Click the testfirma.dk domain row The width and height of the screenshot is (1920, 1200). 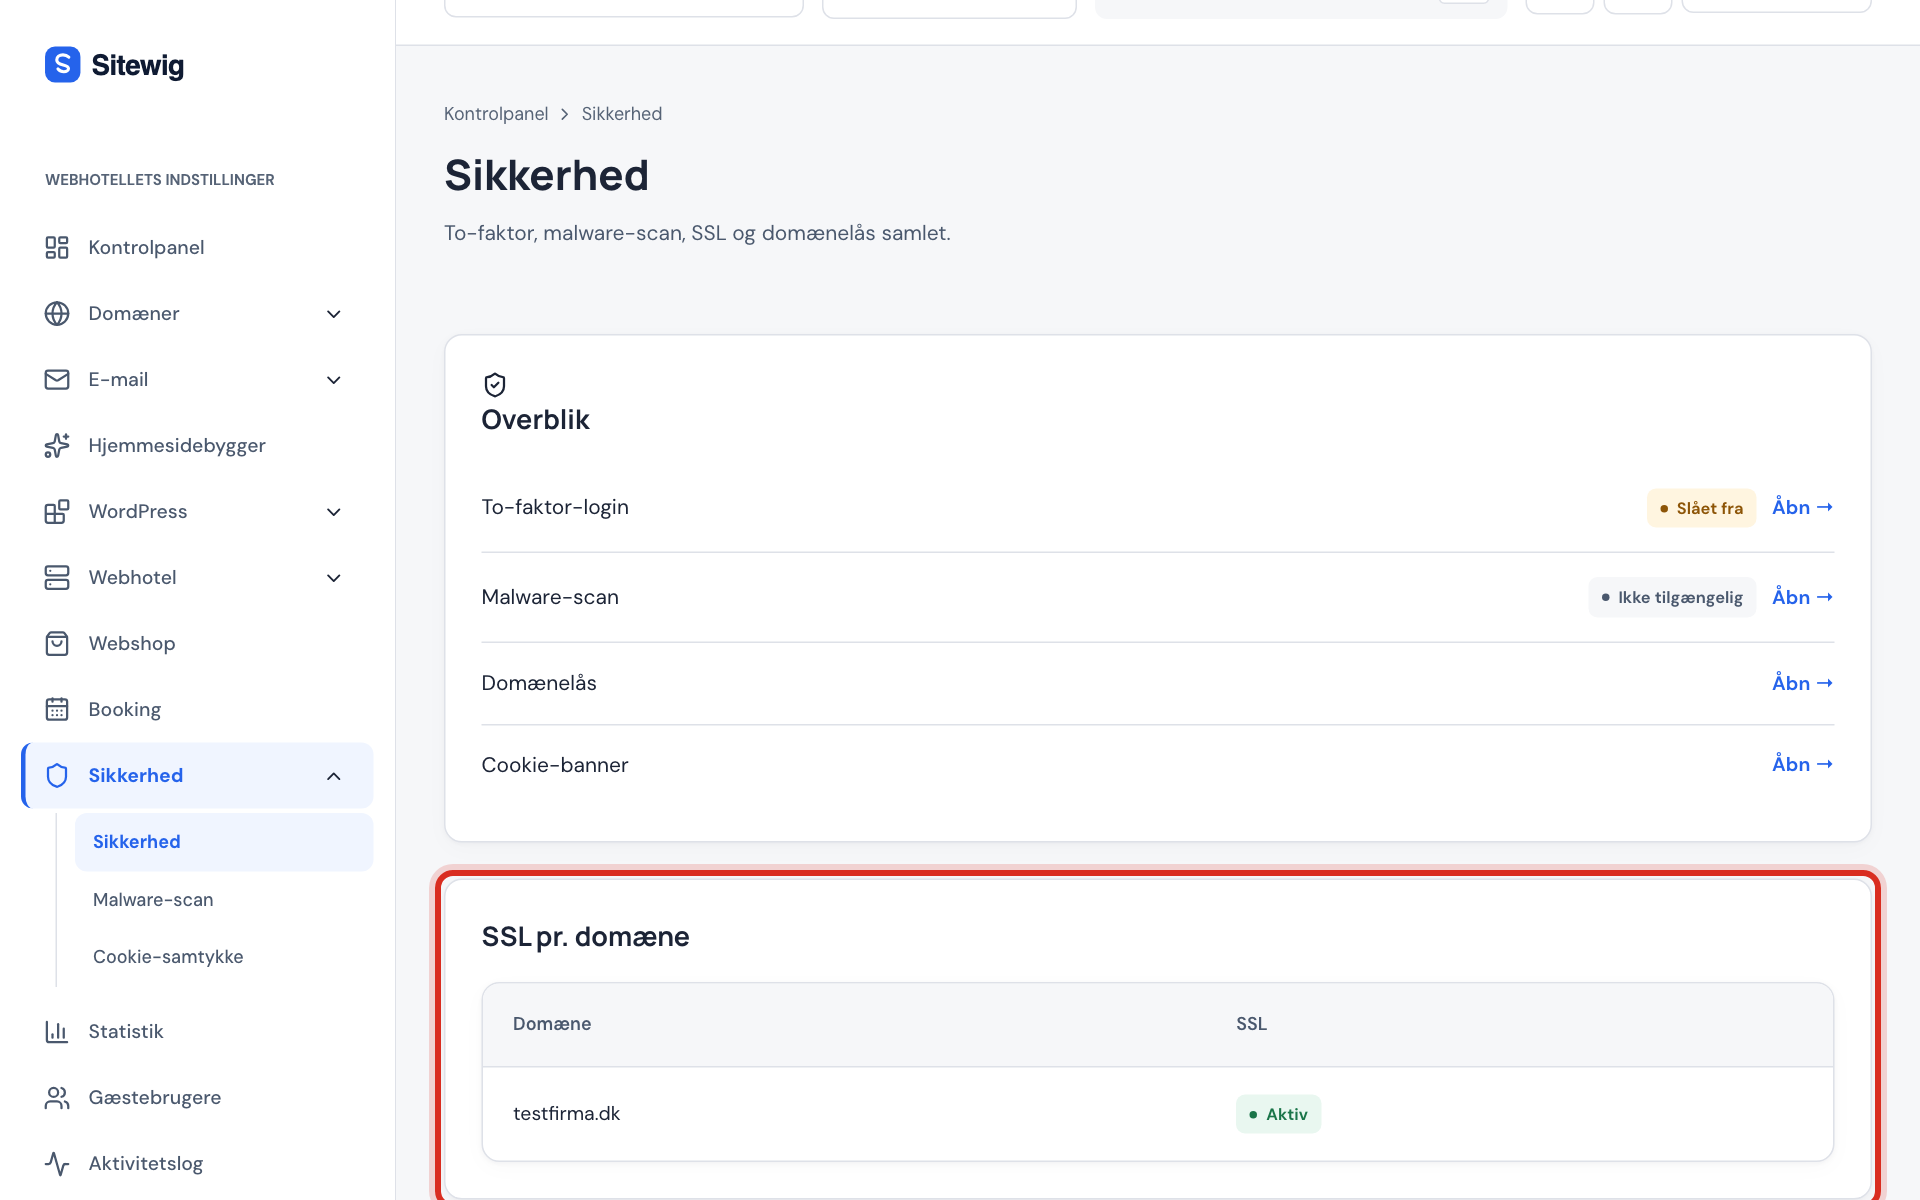pos(1157,1114)
